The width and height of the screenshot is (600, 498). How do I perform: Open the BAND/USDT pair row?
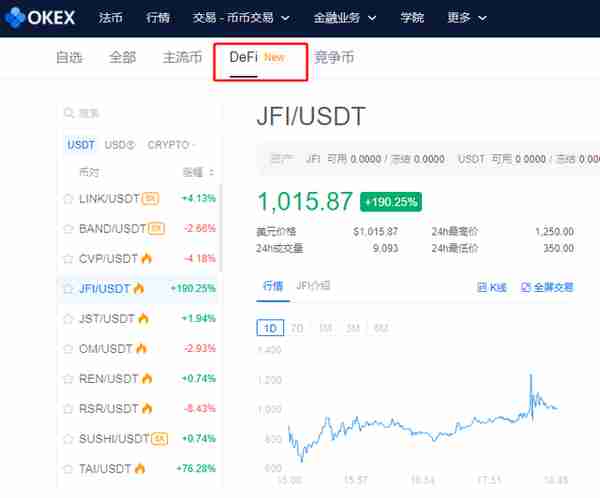coord(140,229)
